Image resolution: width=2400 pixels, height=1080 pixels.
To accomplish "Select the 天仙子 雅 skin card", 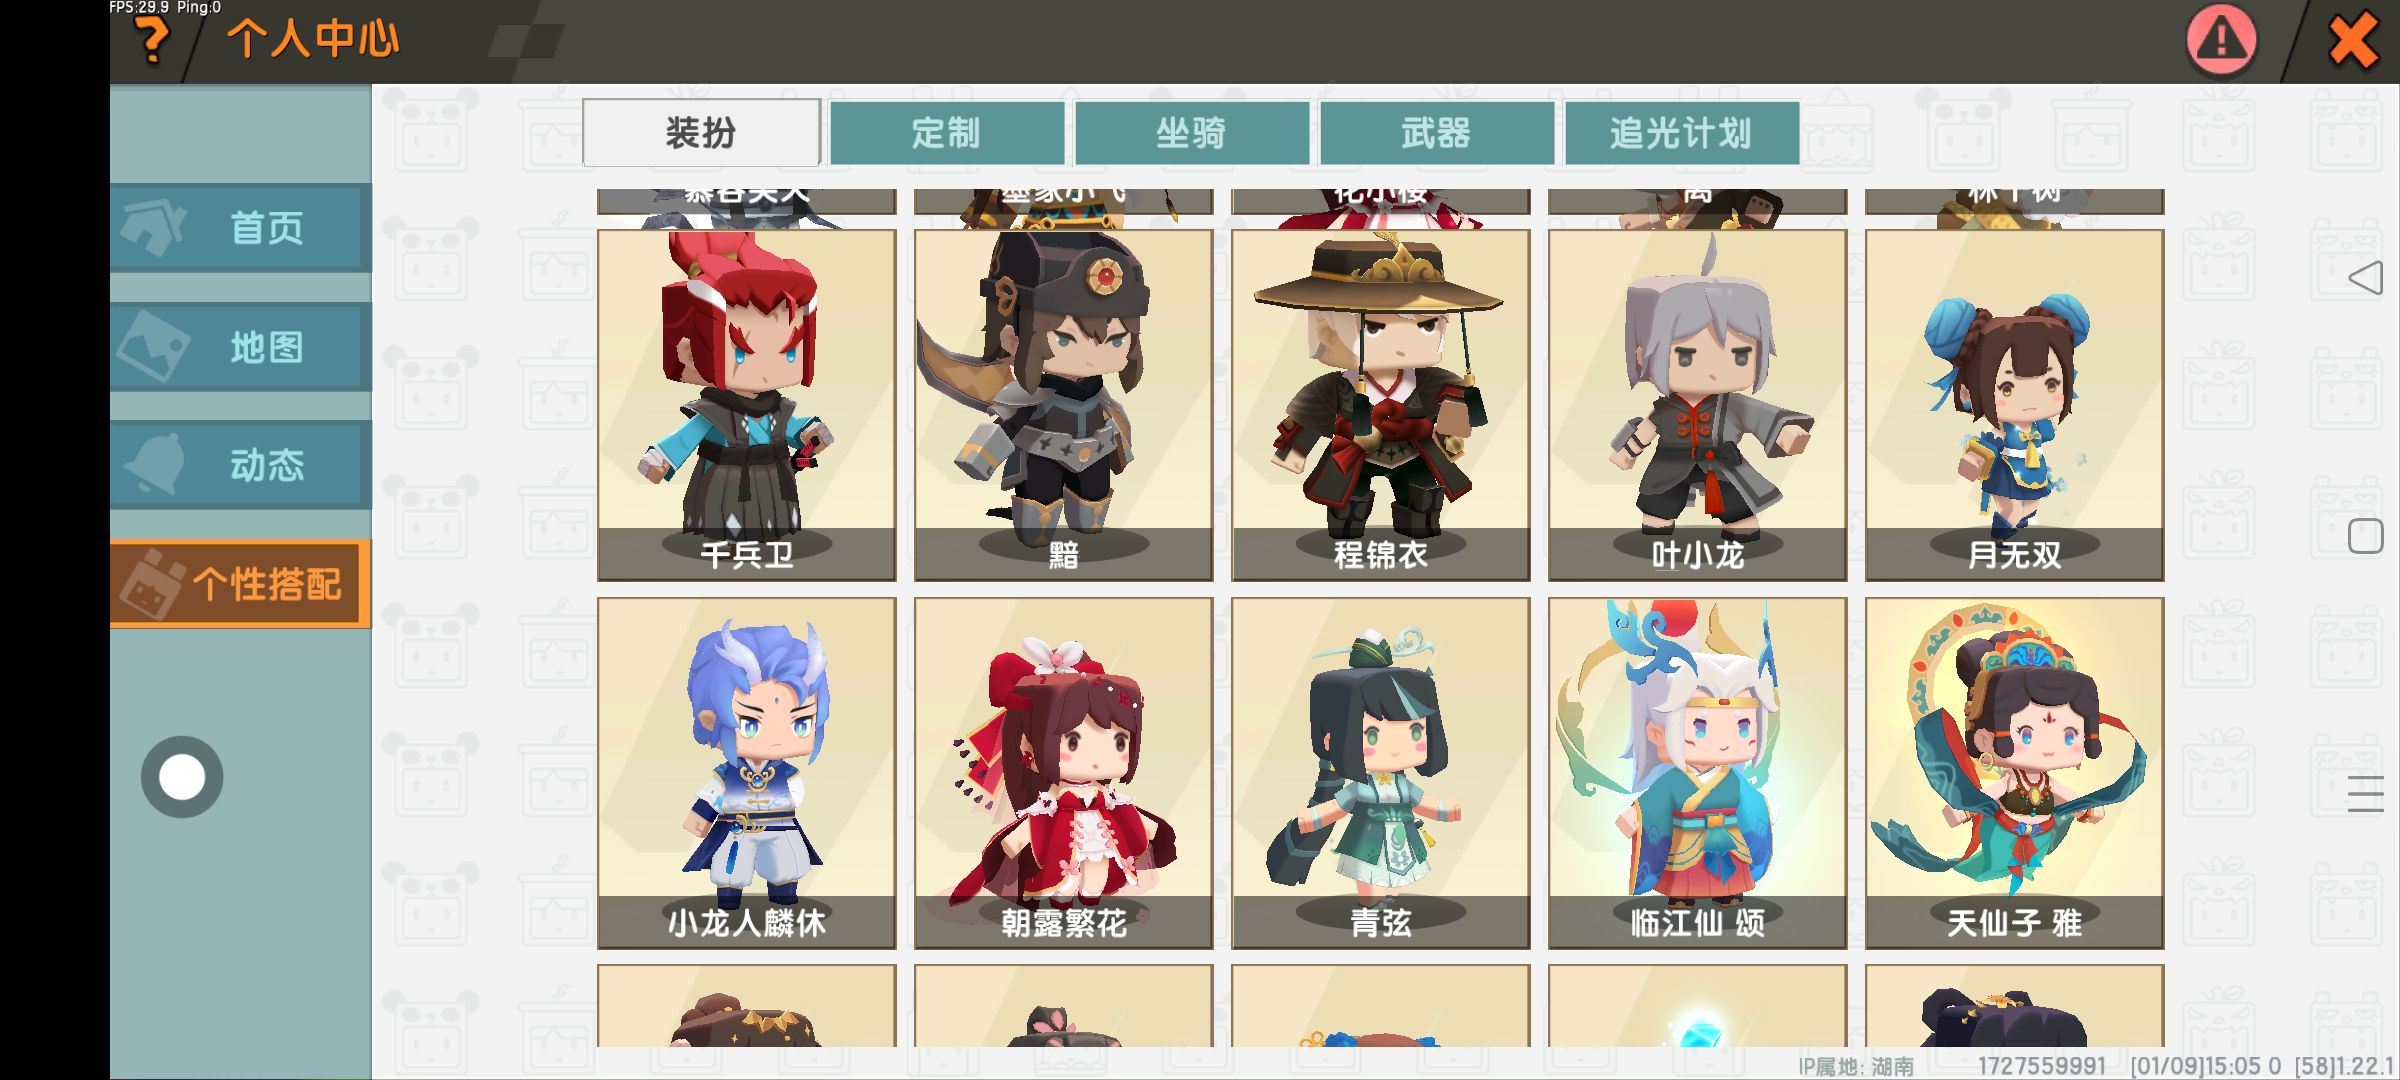I will (x=2015, y=773).
